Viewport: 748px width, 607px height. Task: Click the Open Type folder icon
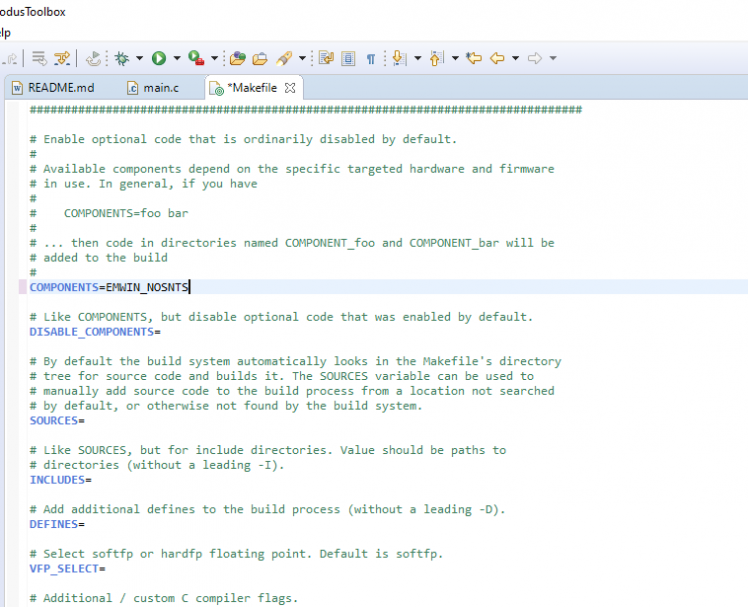(238, 58)
